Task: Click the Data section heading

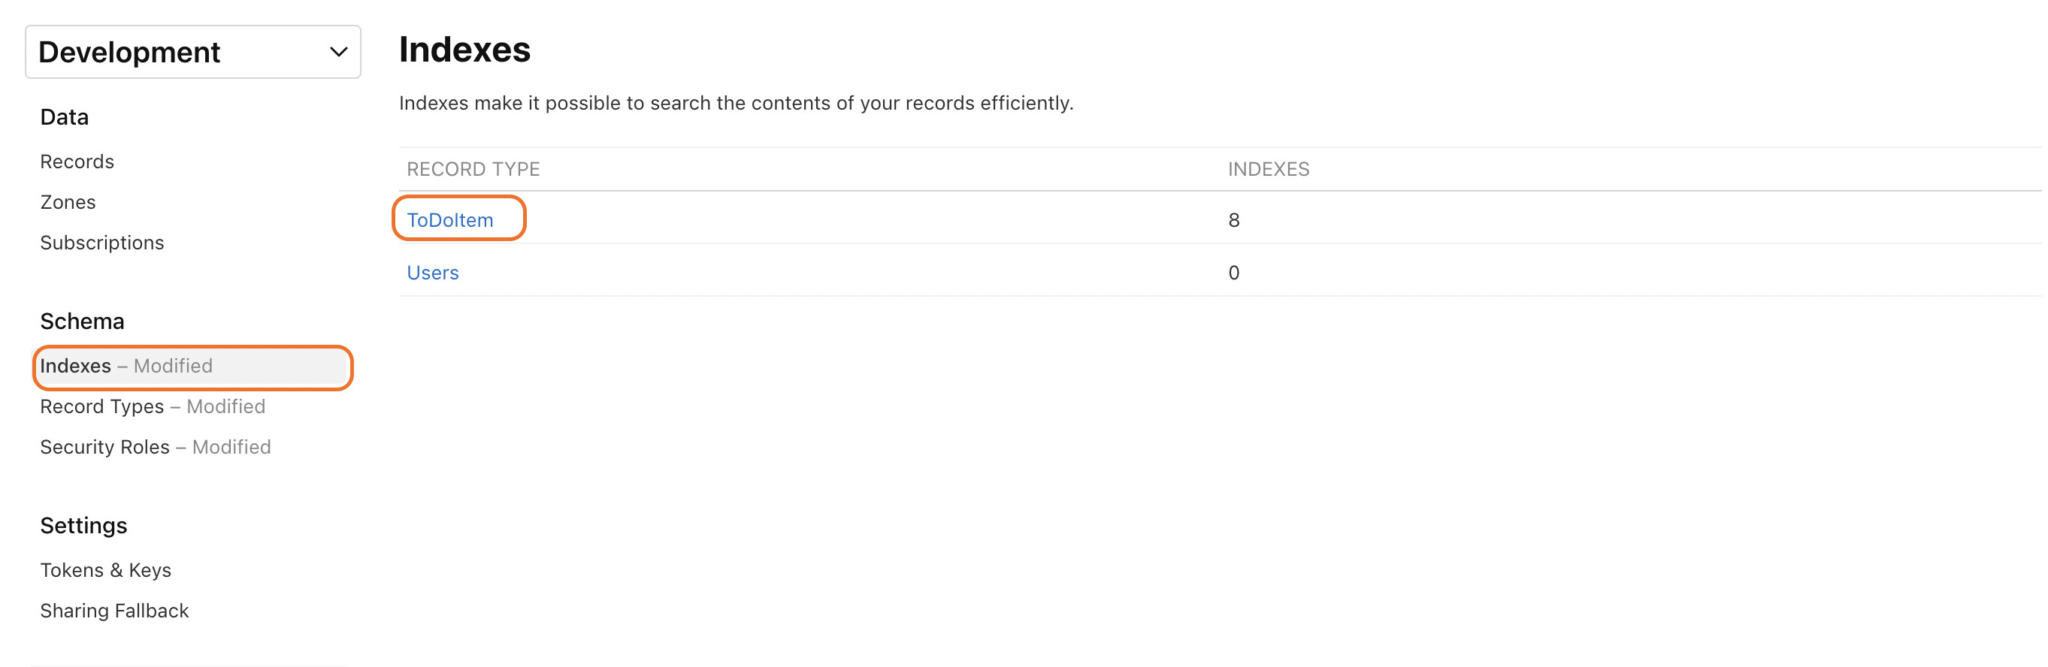Action: [64, 117]
